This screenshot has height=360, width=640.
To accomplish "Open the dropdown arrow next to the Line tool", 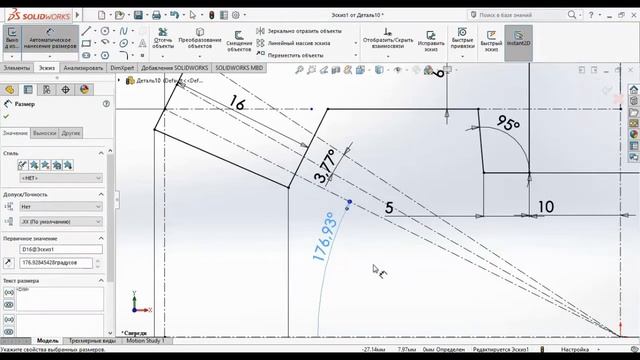I will click(x=95, y=31).
